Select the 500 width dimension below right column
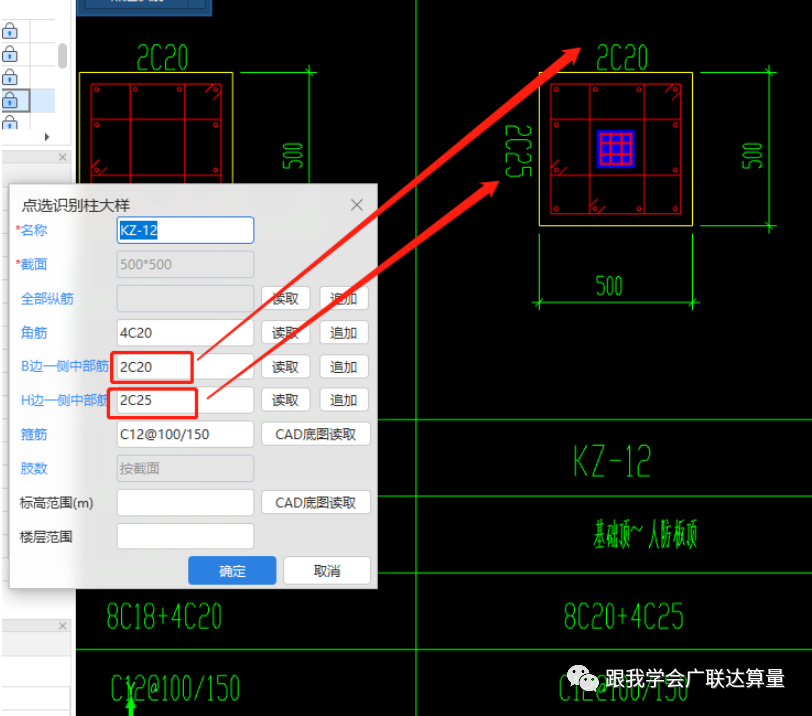 point(609,286)
